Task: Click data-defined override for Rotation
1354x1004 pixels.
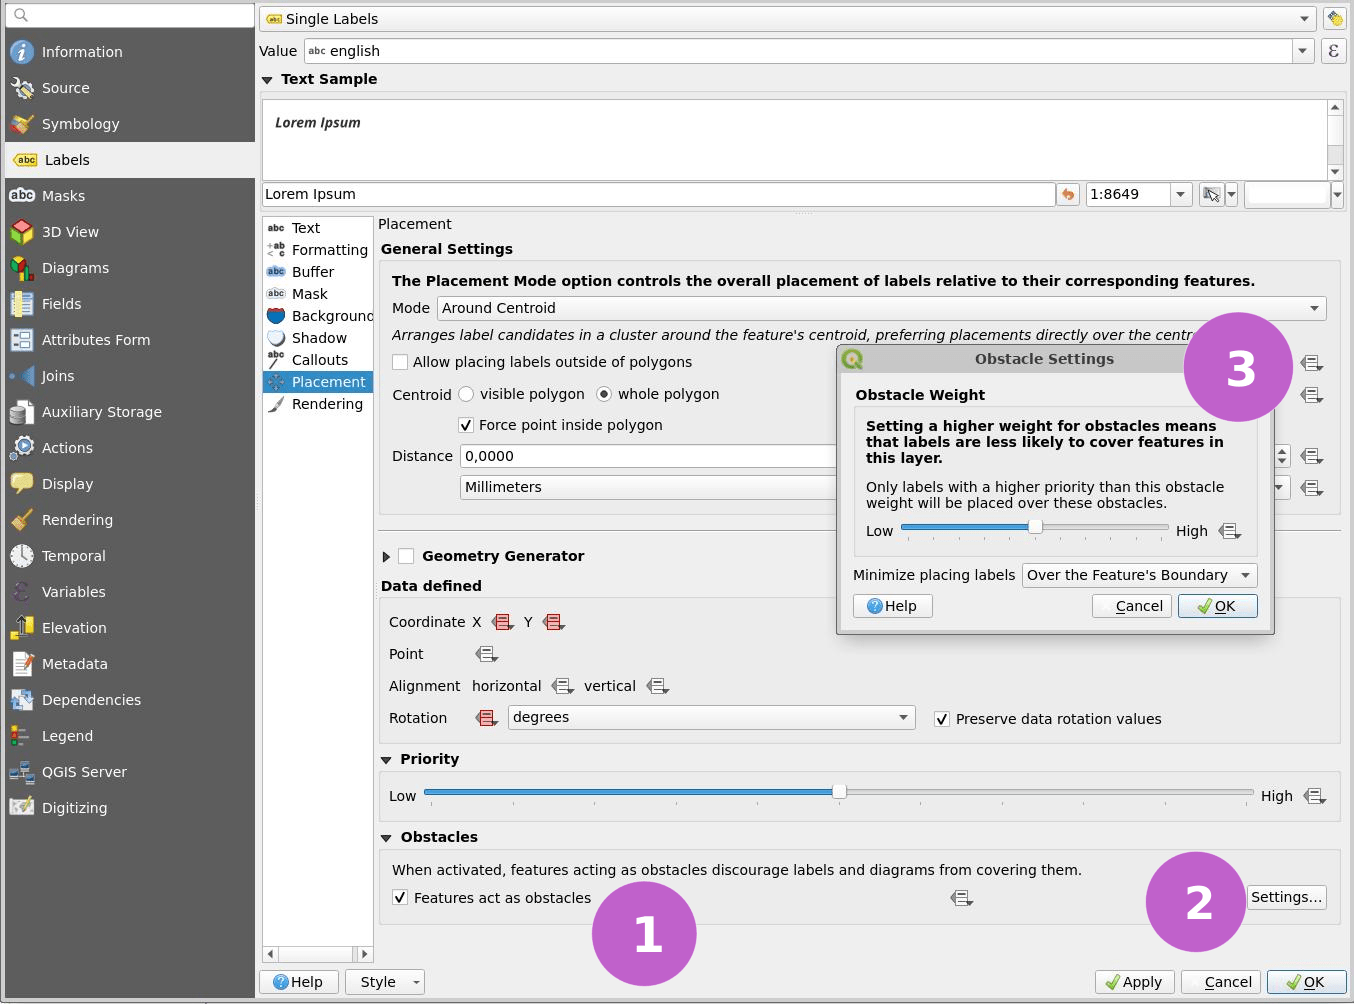Action: coord(486,717)
